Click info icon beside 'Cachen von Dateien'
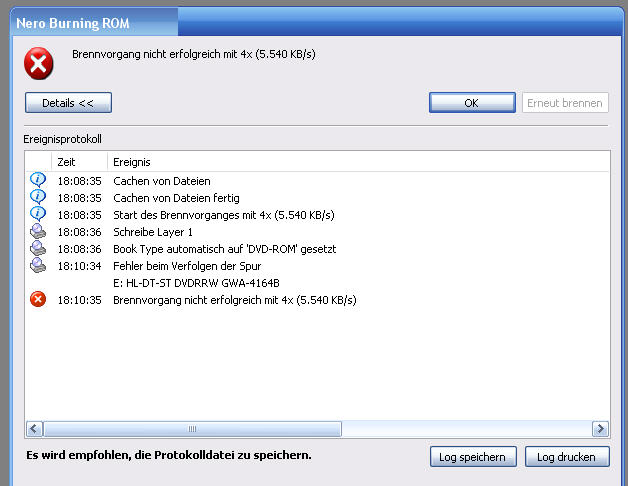 tap(38, 180)
